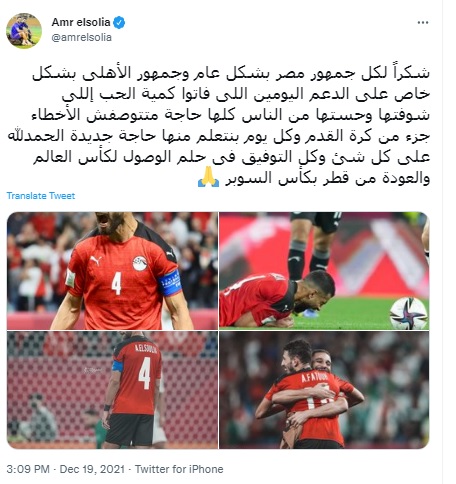Screen dimensions: 456x484
Task: Open photo of number 4 captain front
Action: click(x=112, y=271)
